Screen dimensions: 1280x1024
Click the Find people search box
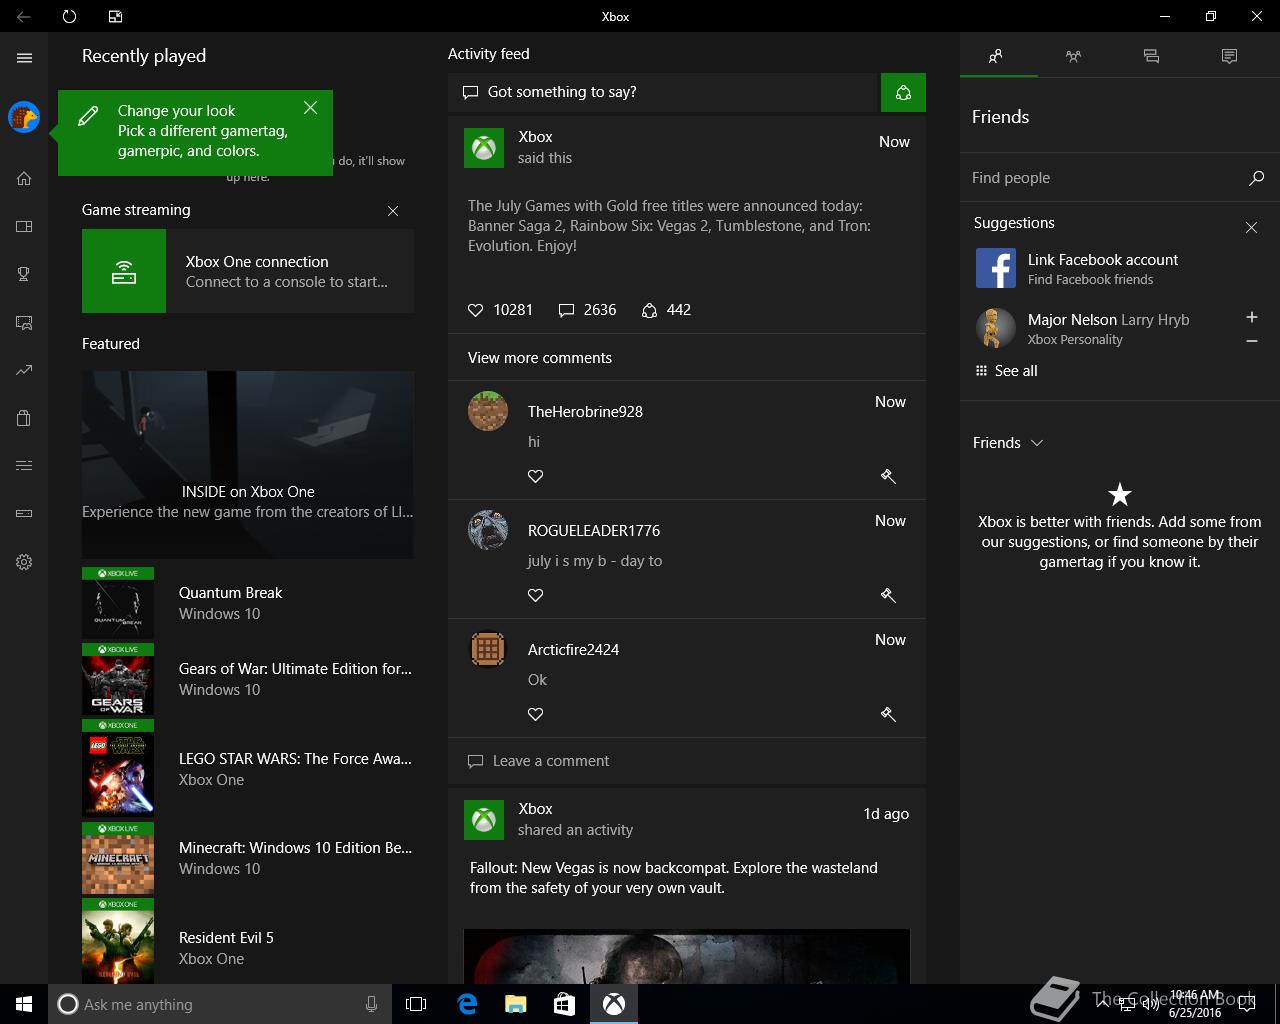(1100, 178)
